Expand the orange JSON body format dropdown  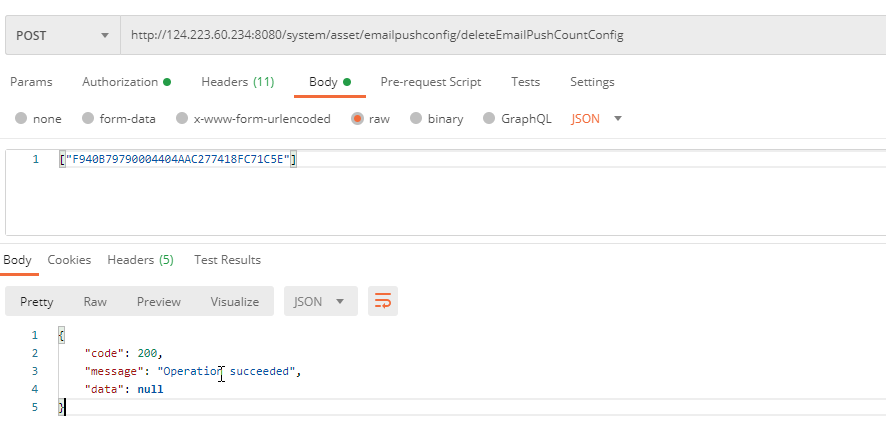tap(596, 119)
